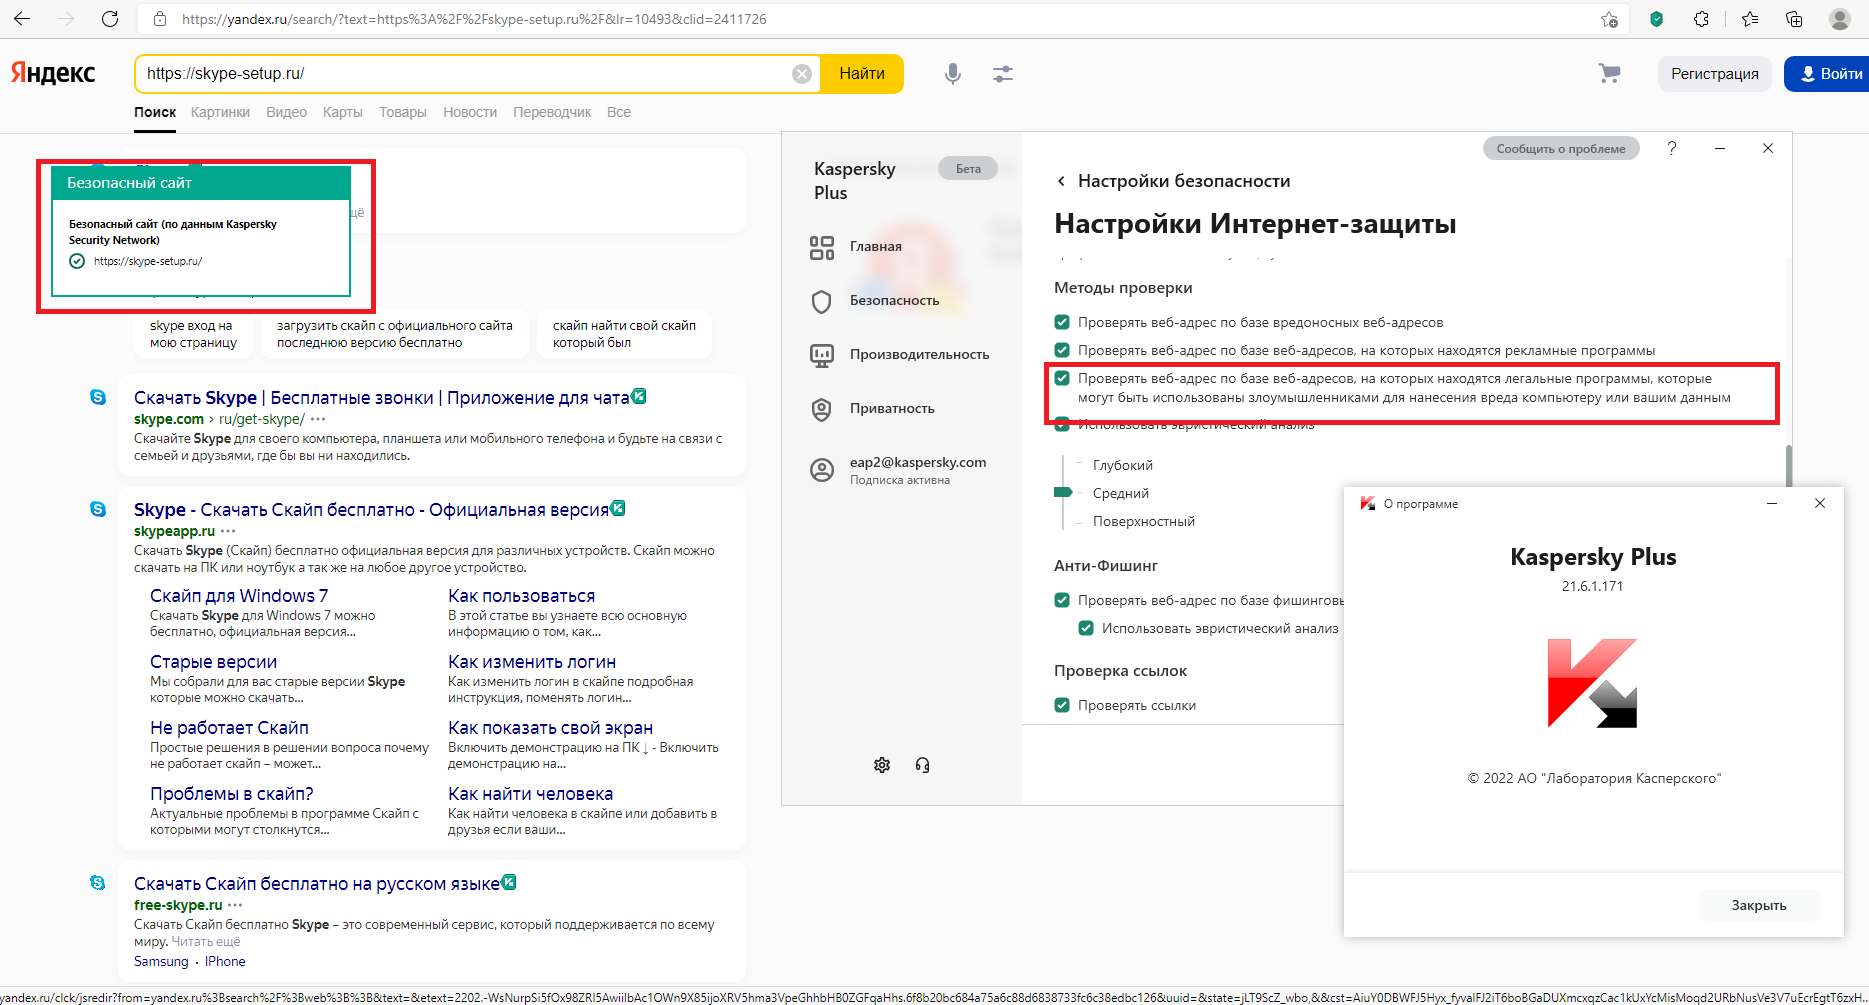
Task: Toggle Anti-Phishing heuristic analysis checkbox
Action: pos(1086,628)
